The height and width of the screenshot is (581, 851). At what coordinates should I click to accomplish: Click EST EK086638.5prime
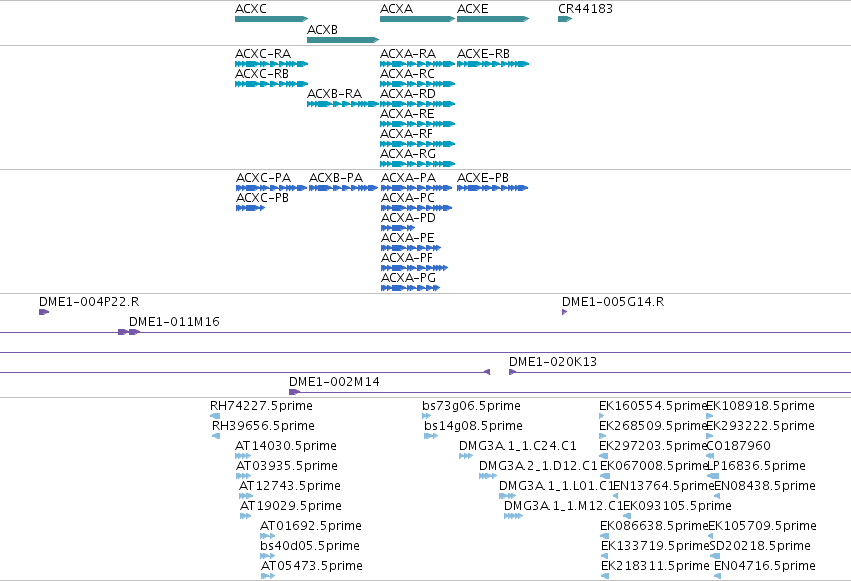[604, 537]
